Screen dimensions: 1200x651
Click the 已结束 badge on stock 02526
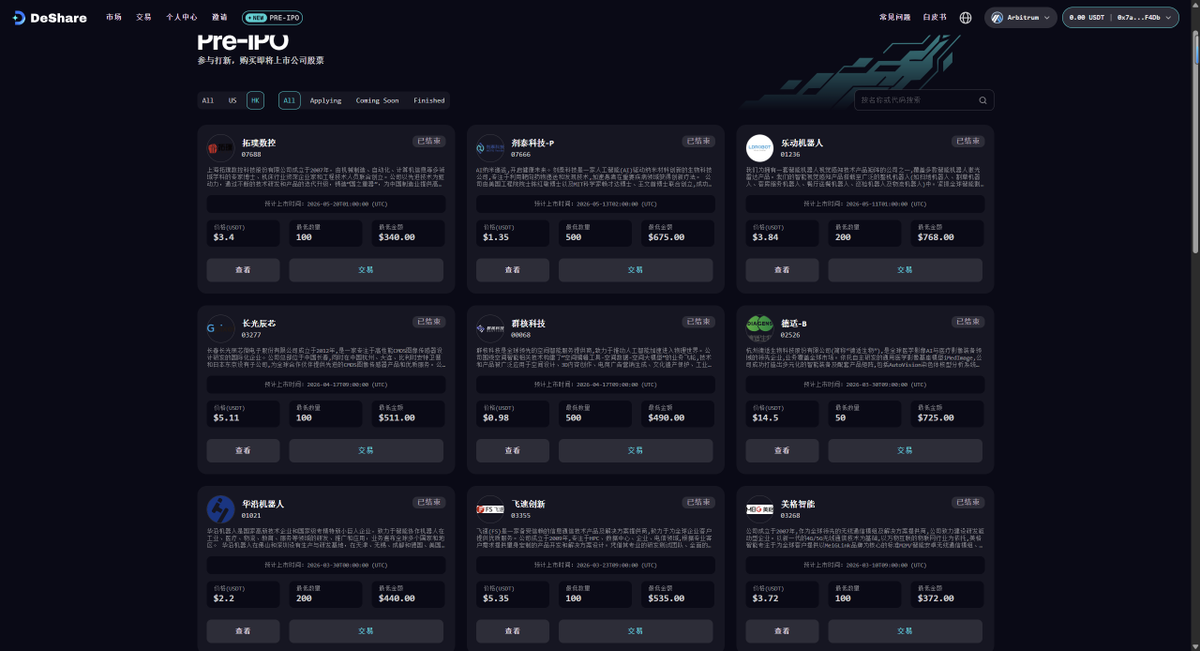coord(968,322)
